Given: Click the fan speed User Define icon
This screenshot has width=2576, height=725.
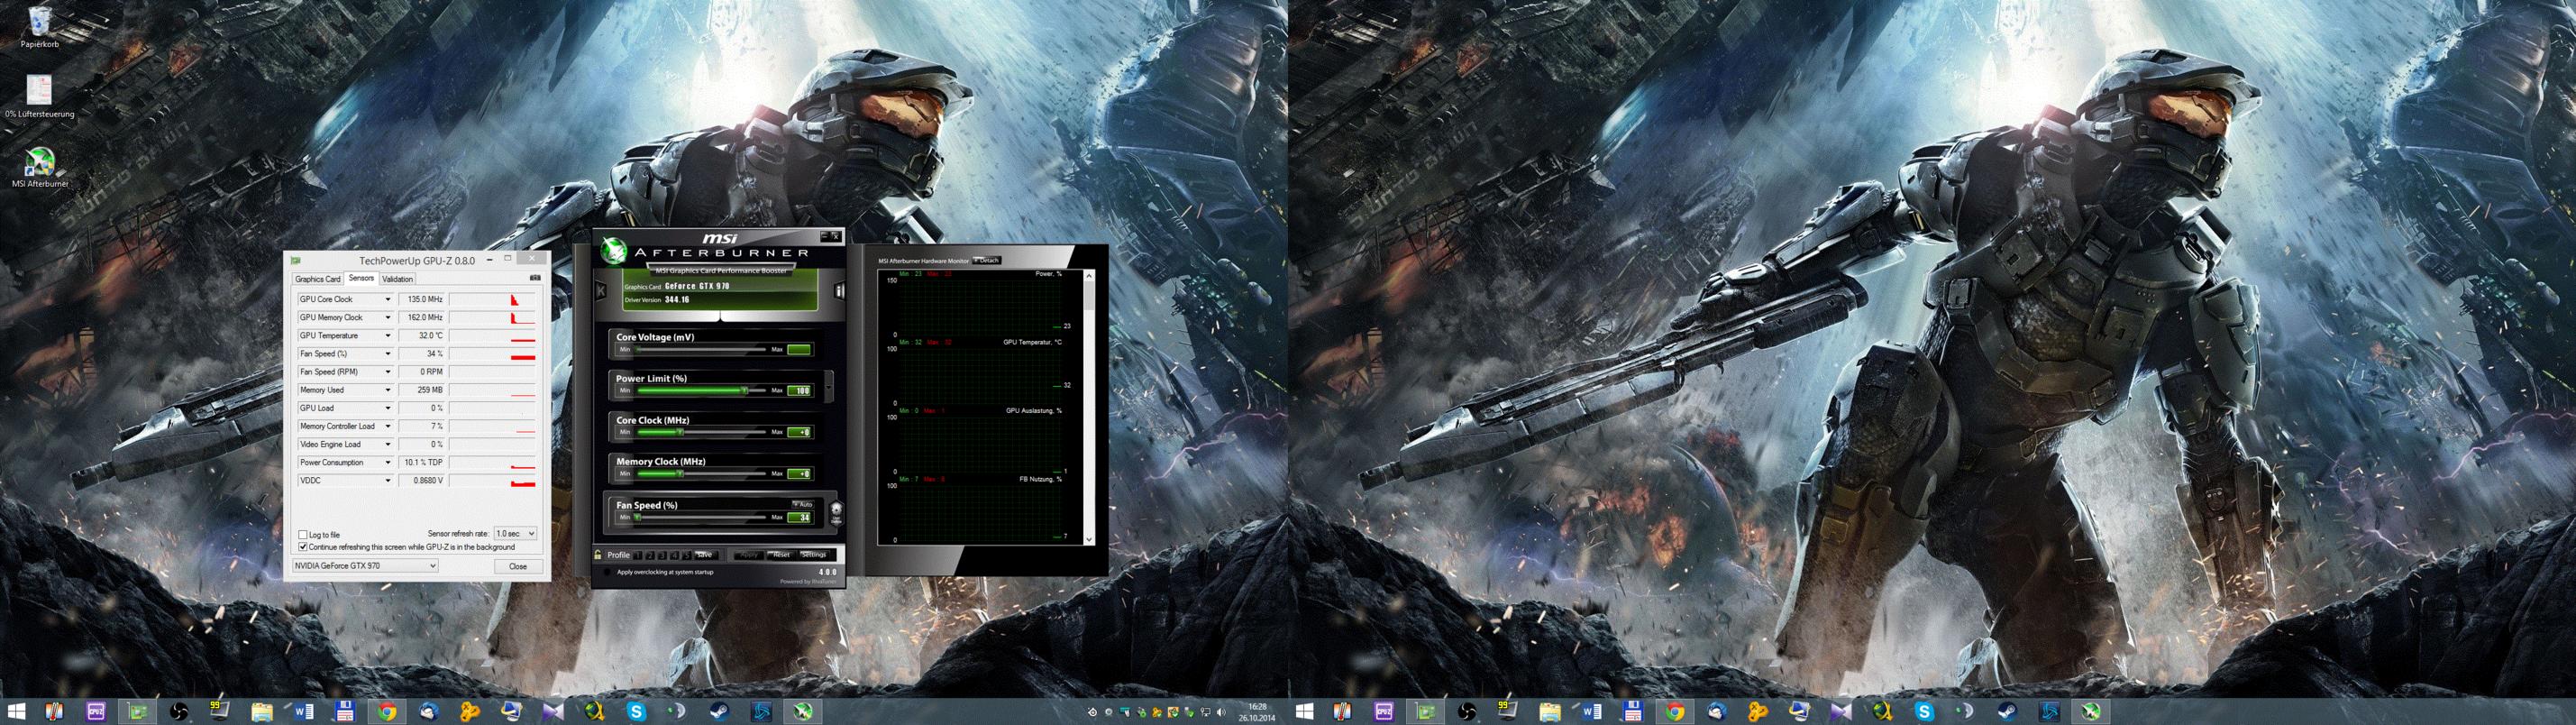Looking at the screenshot, I should click(836, 514).
